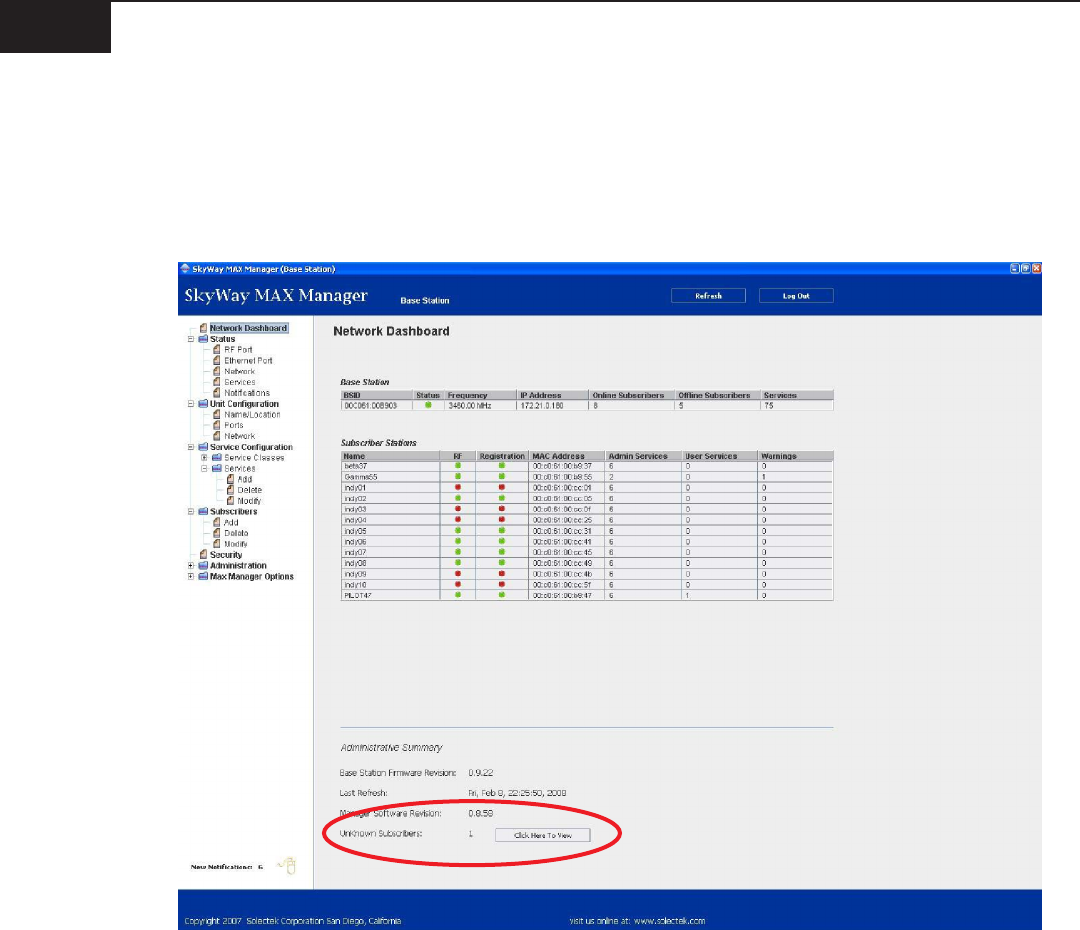Click the Admin Services column header
Screen dimensions: 1080x930
[x=644, y=456]
